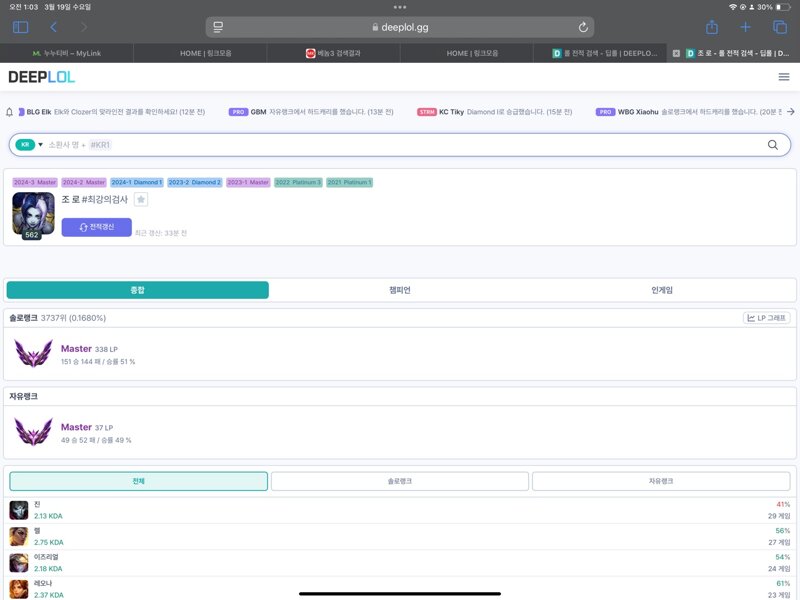The height and width of the screenshot is (600, 800).
Task: Open the Safari share sheet icon
Action: coord(712,27)
